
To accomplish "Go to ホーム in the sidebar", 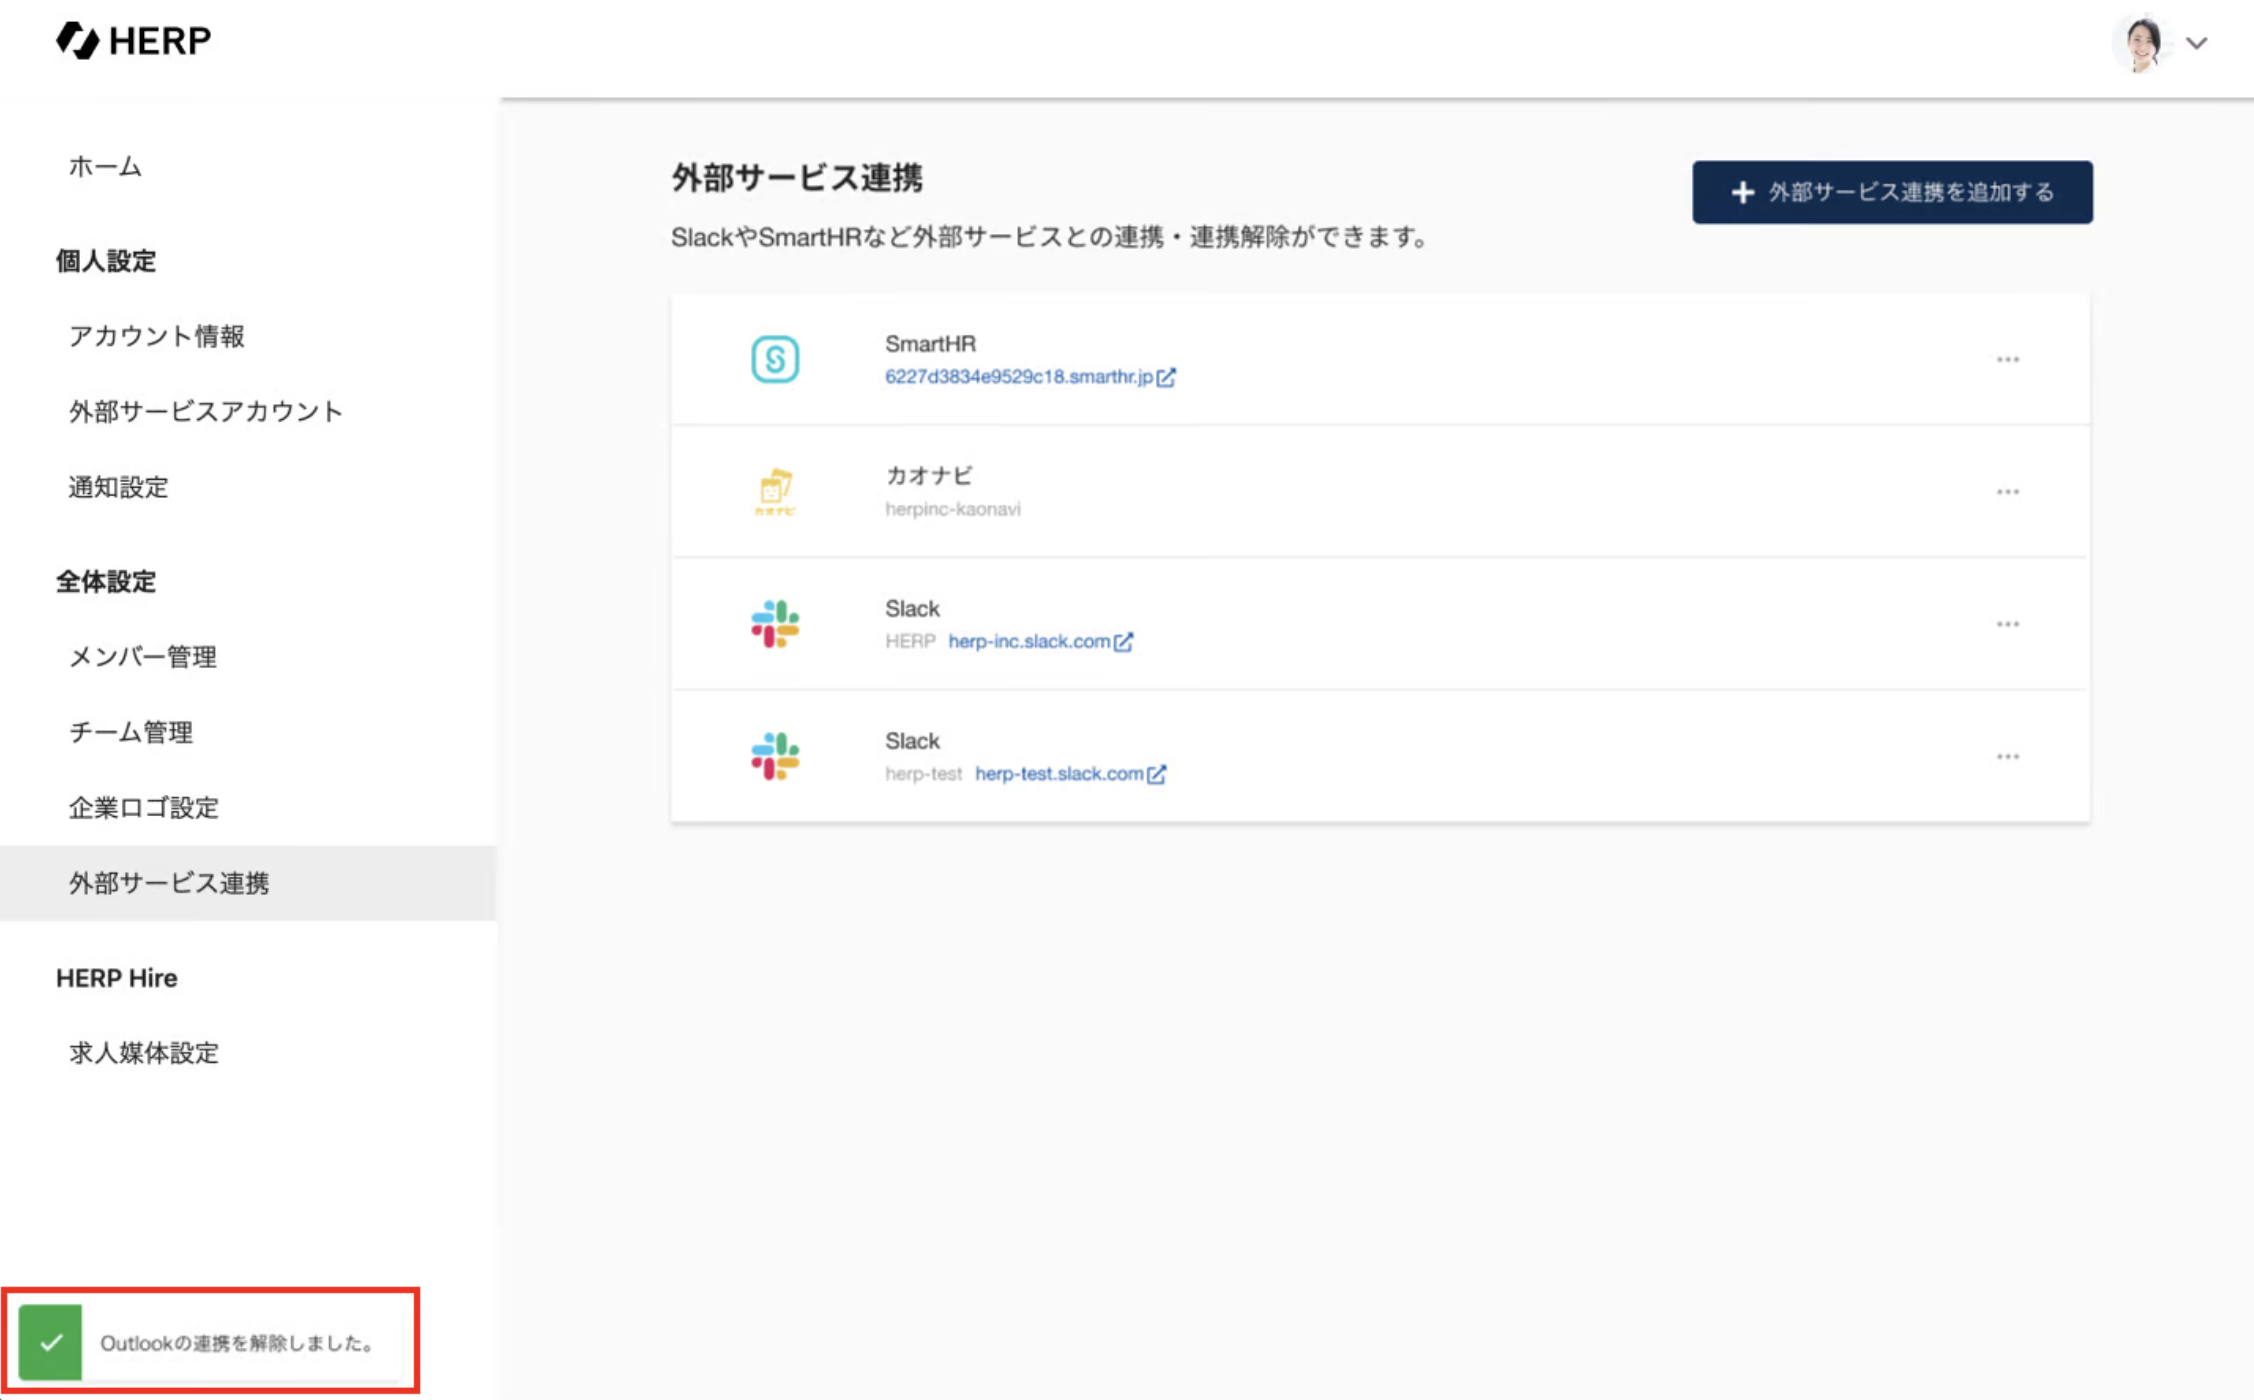I will 105,166.
